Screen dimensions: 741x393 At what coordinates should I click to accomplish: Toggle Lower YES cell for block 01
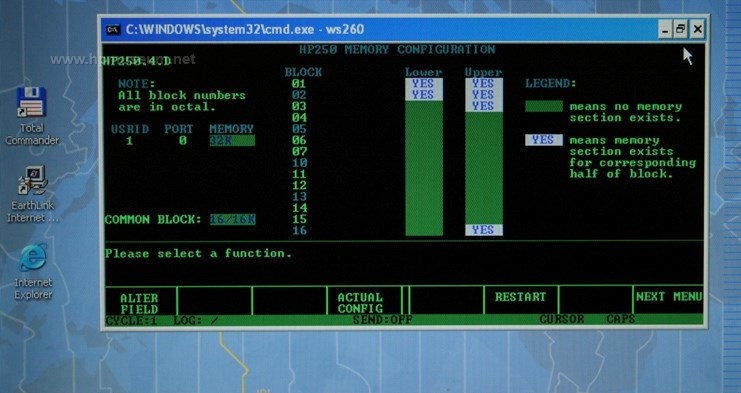point(424,84)
